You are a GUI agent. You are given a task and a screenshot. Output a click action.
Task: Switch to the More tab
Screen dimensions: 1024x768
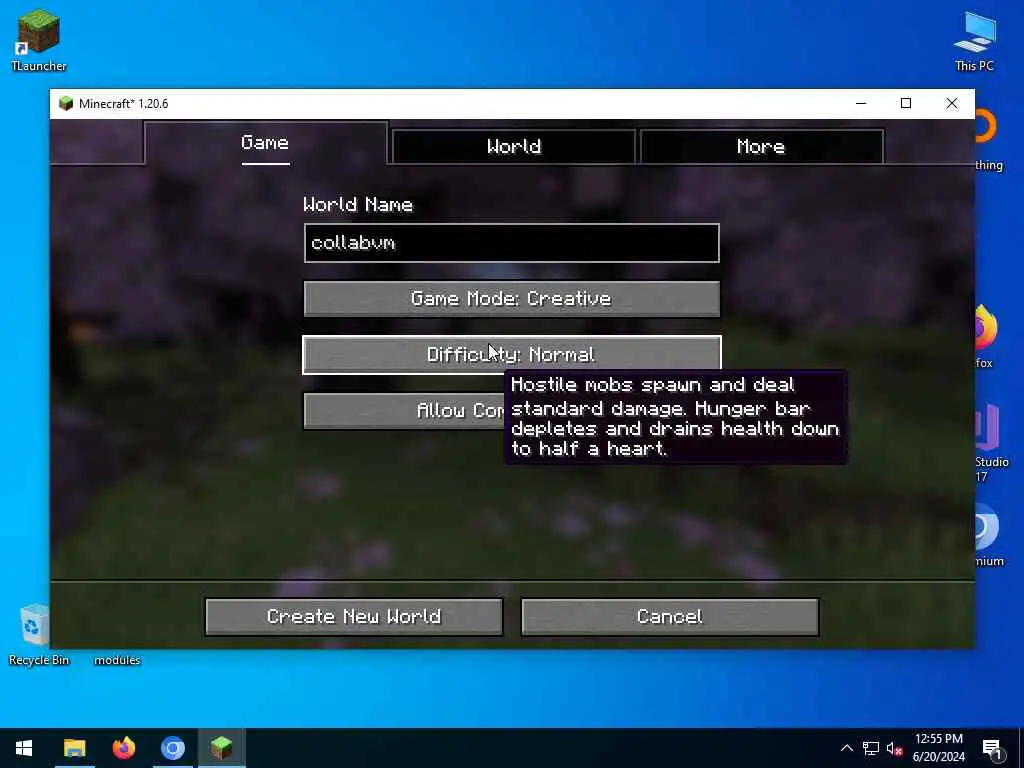click(761, 146)
